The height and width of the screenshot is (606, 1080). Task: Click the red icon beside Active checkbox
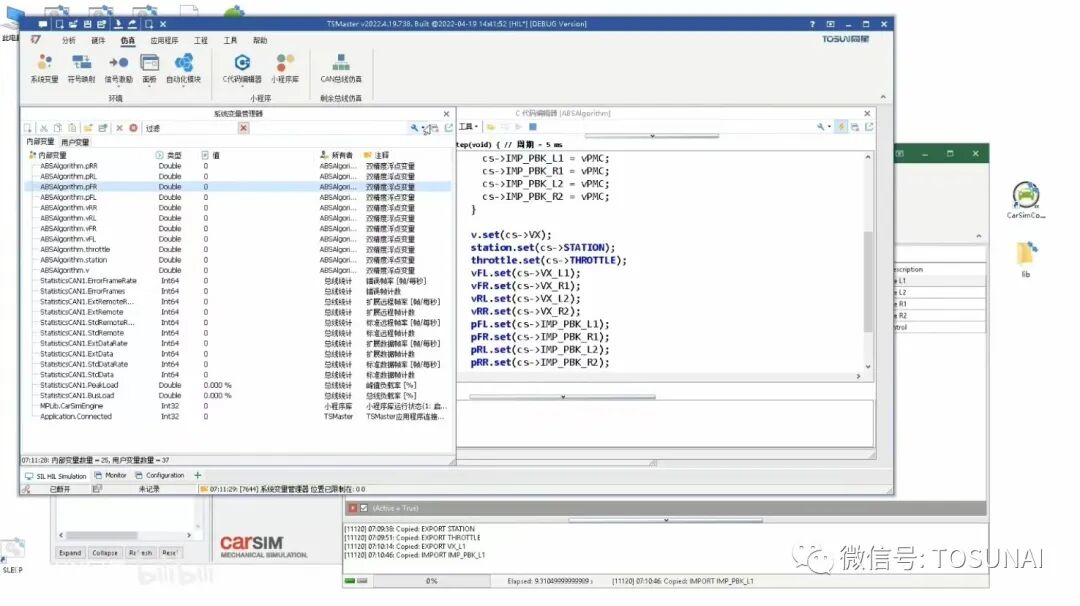(353, 508)
